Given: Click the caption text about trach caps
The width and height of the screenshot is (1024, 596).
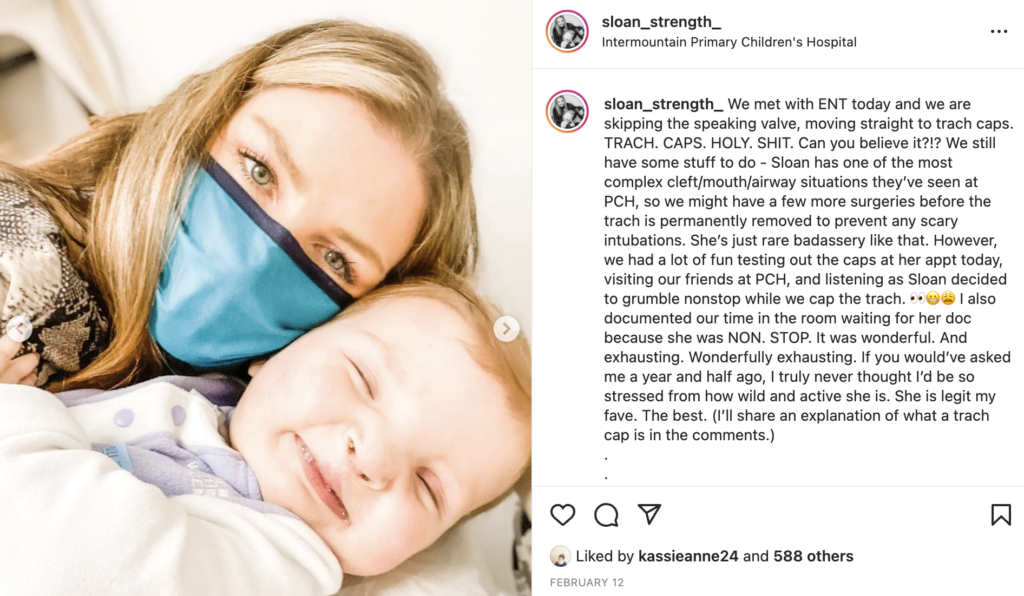Looking at the screenshot, I should tap(808, 269).
